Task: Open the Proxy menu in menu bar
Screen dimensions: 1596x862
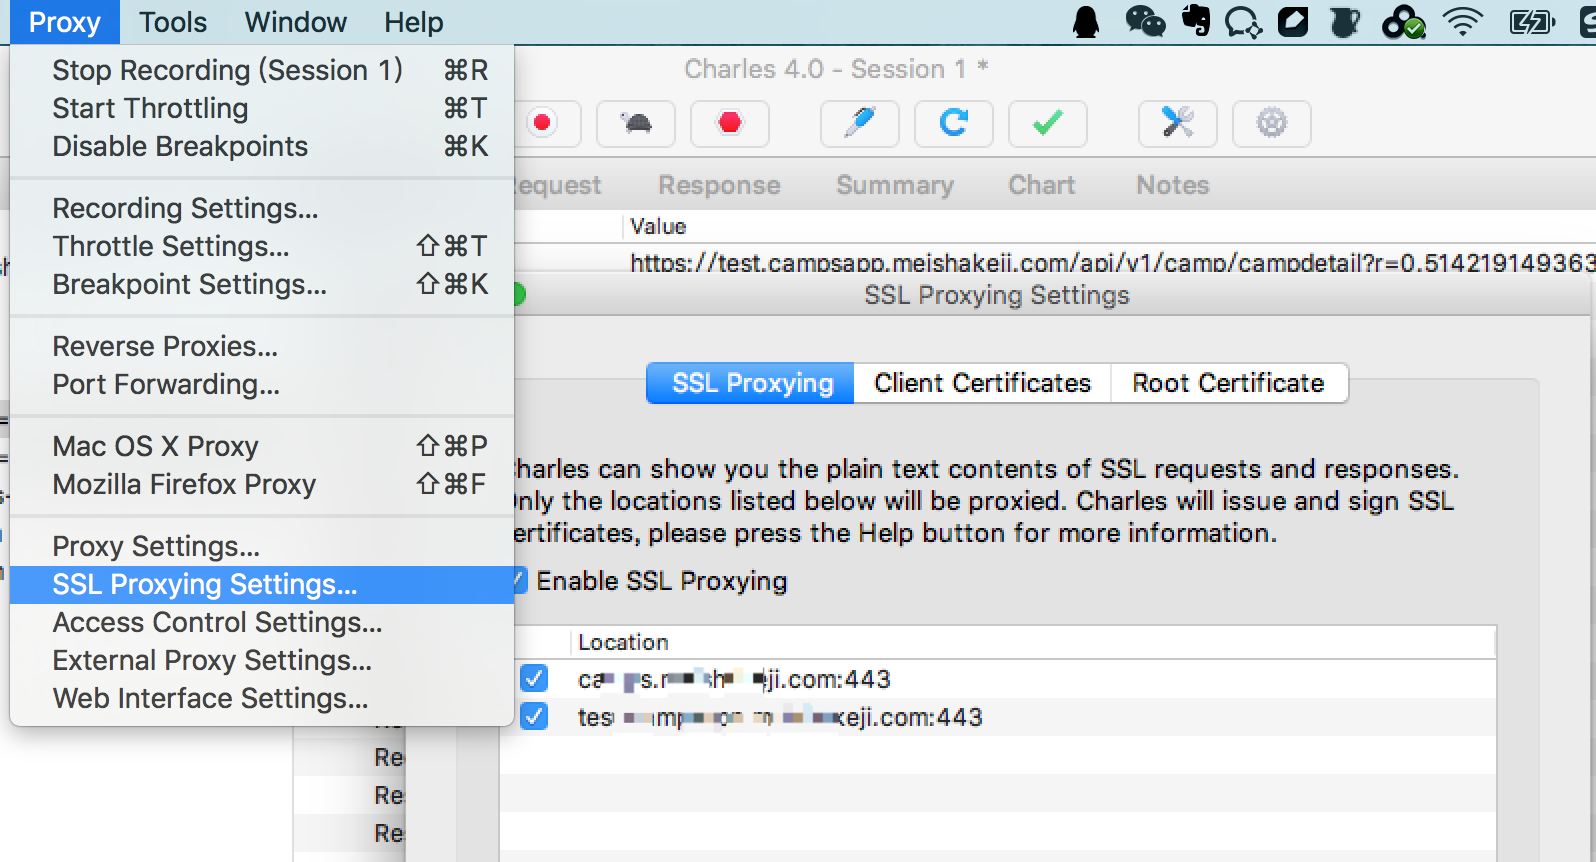Action: (x=65, y=22)
